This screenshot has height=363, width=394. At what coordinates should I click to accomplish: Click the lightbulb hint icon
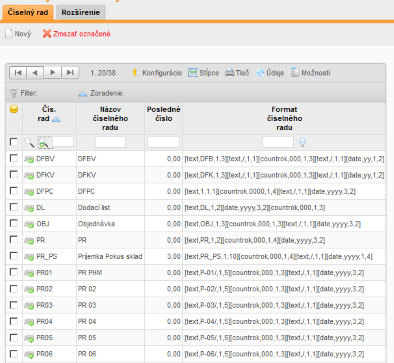pyautogui.click(x=302, y=142)
